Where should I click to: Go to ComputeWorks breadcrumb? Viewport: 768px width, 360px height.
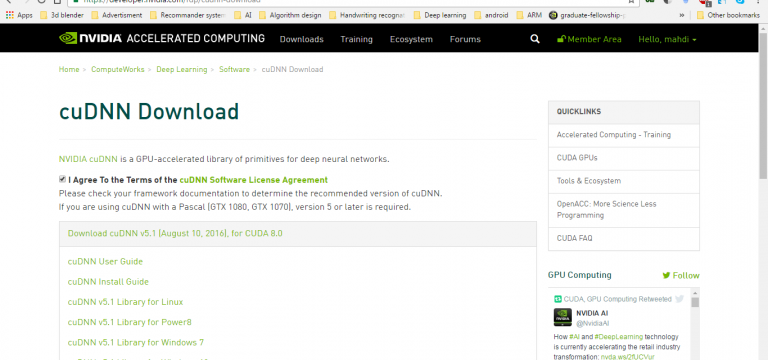118,70
